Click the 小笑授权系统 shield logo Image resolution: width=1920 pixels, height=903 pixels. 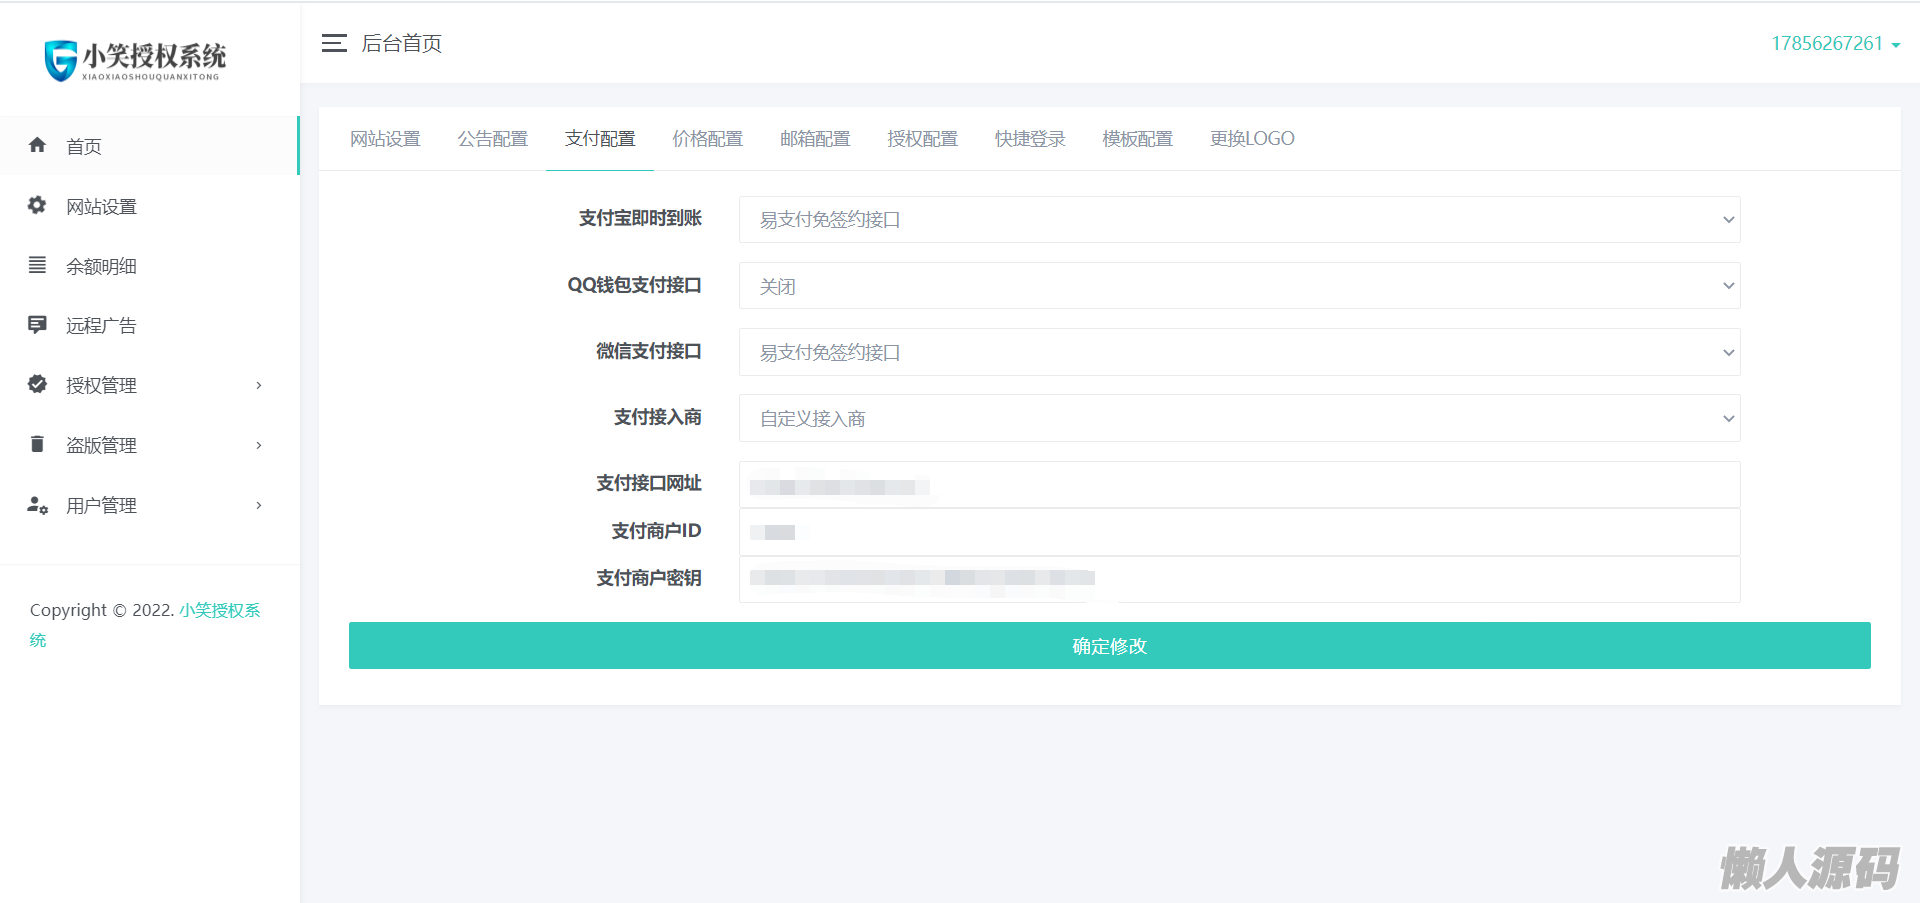click(x=61, y=60)
